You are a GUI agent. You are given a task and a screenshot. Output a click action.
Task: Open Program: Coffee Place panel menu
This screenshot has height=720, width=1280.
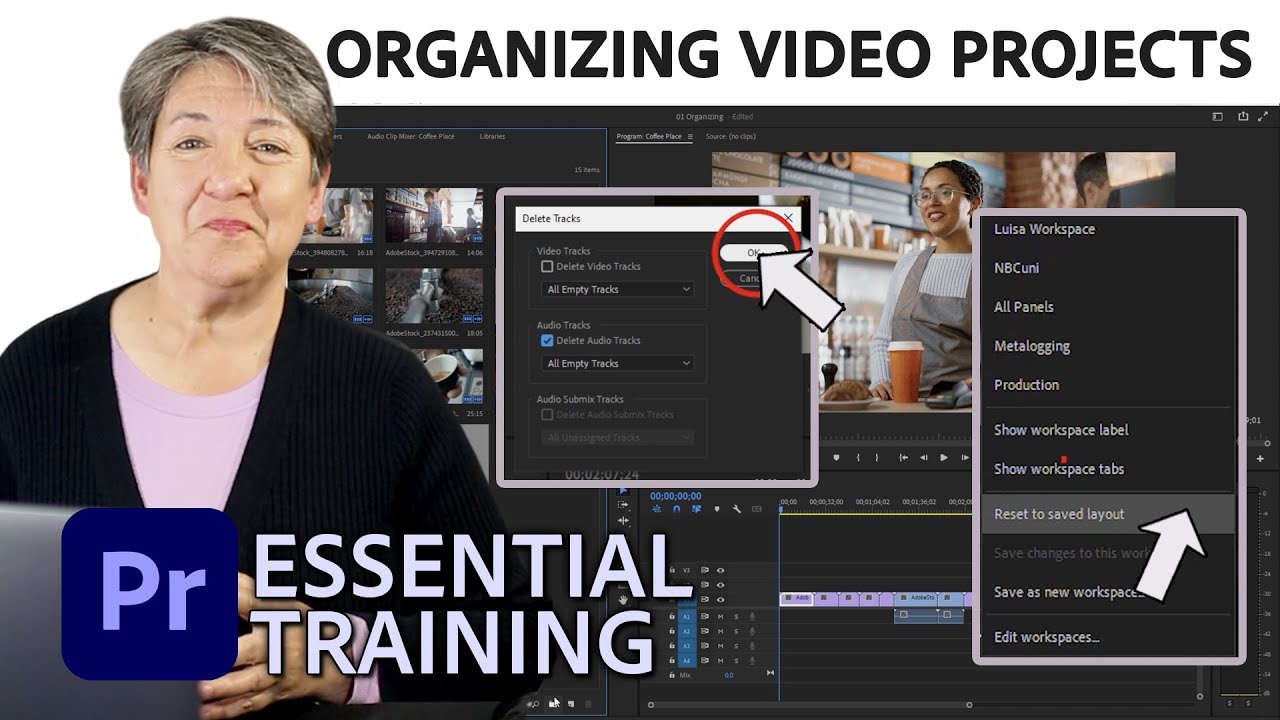690,137
